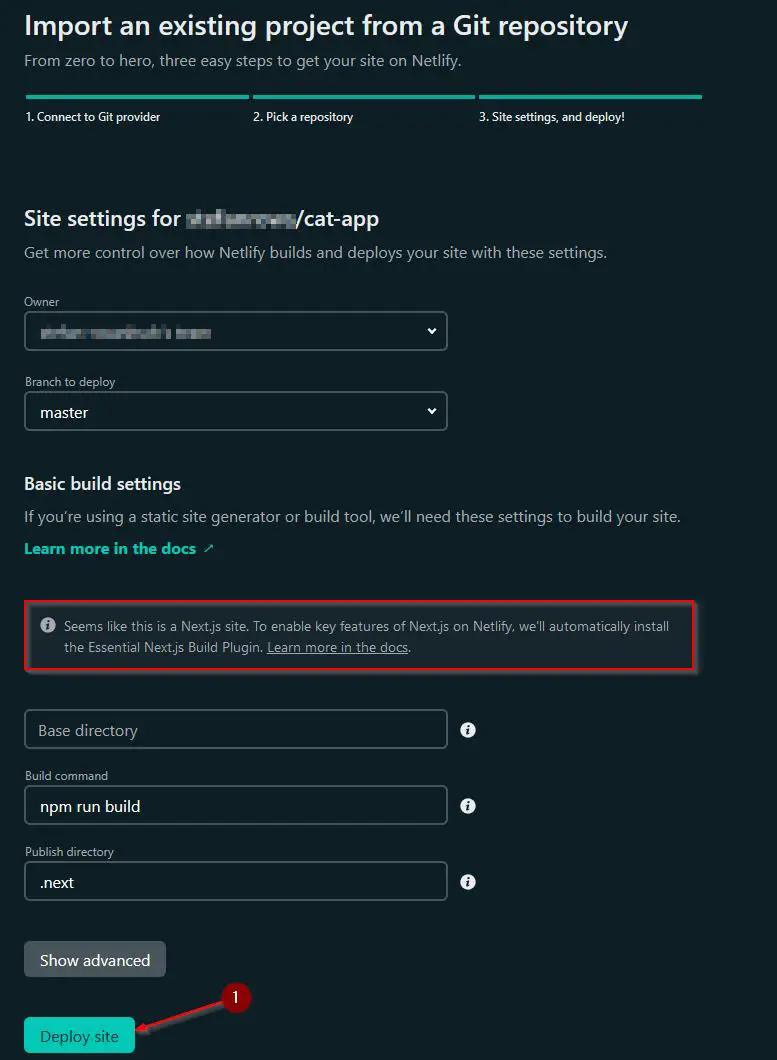
Task: Click the red numbered annotation marker 1
Action: tap(235, 997)
